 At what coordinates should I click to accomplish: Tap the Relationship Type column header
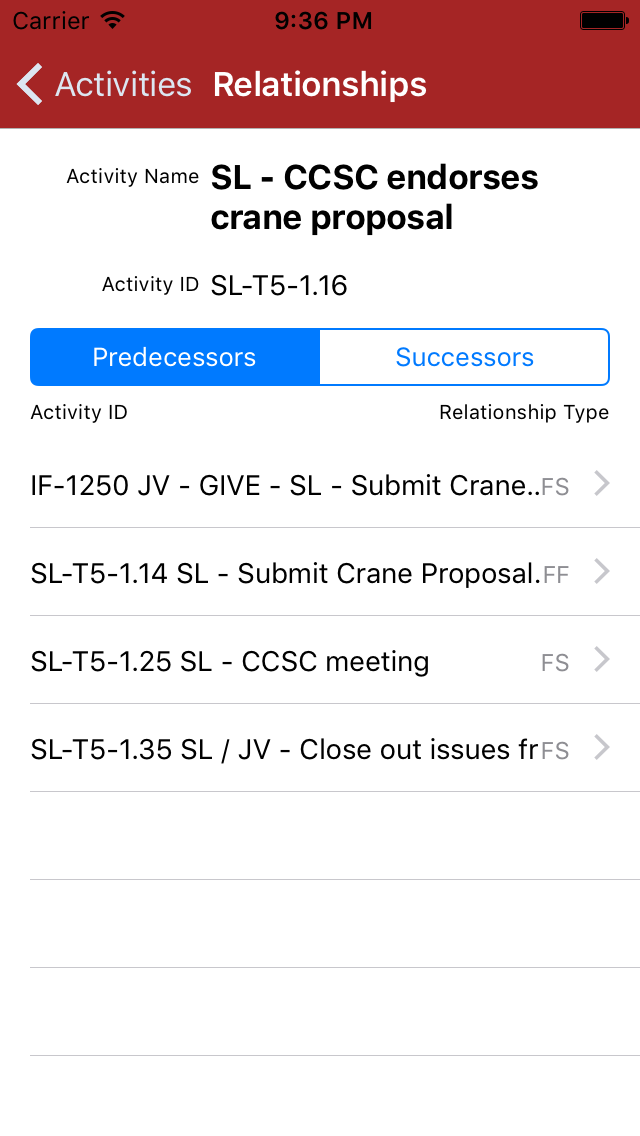524,412
